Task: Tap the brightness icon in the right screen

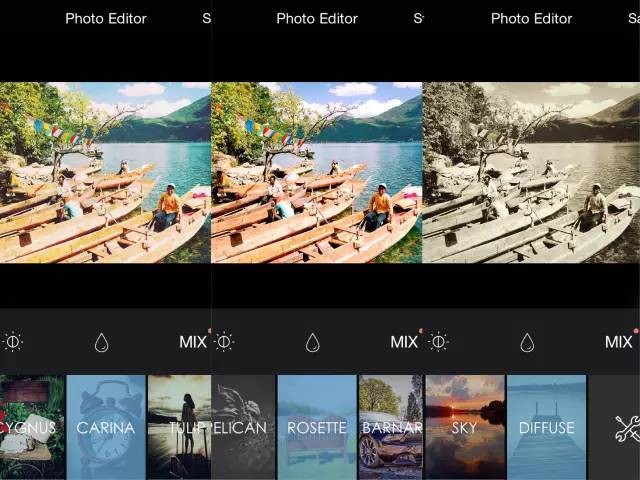Action: click(x=438, y=342)
